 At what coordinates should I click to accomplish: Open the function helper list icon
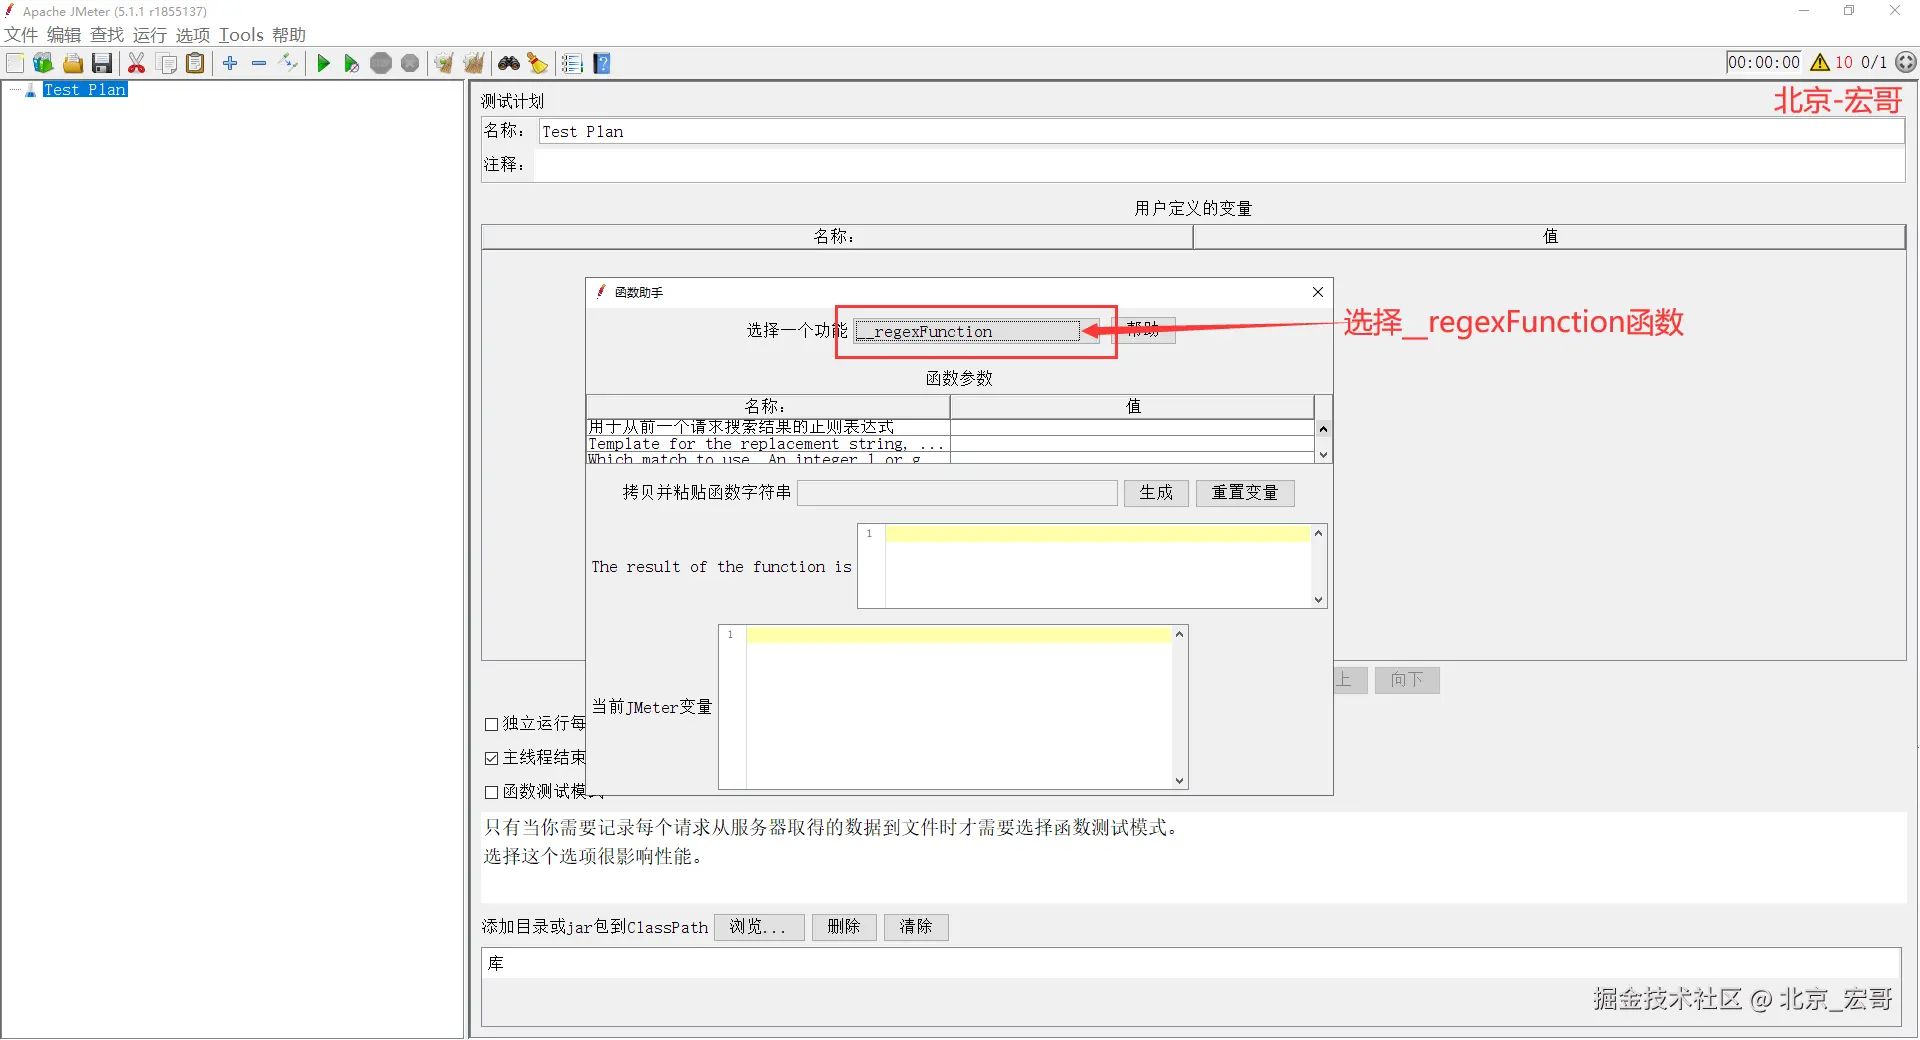click(x=572, y=64)
